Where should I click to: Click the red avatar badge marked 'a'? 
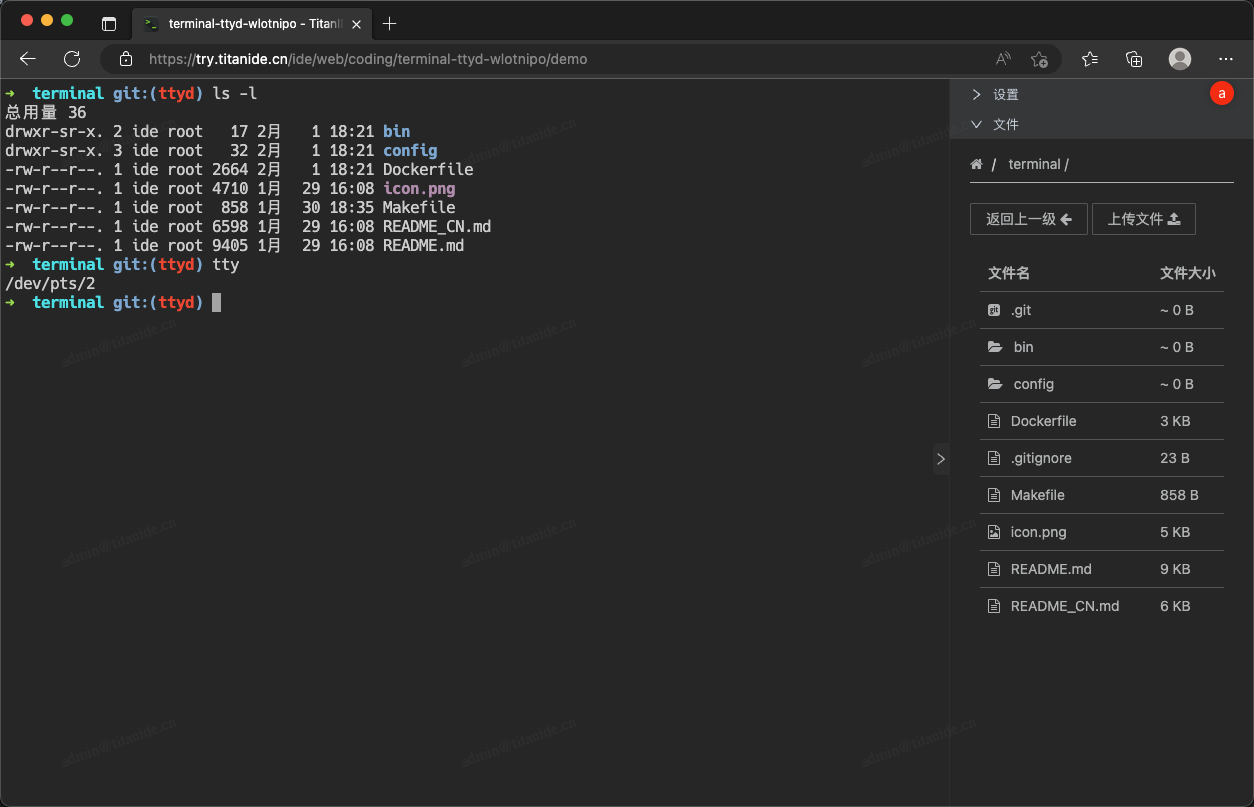pos(1221,93)
